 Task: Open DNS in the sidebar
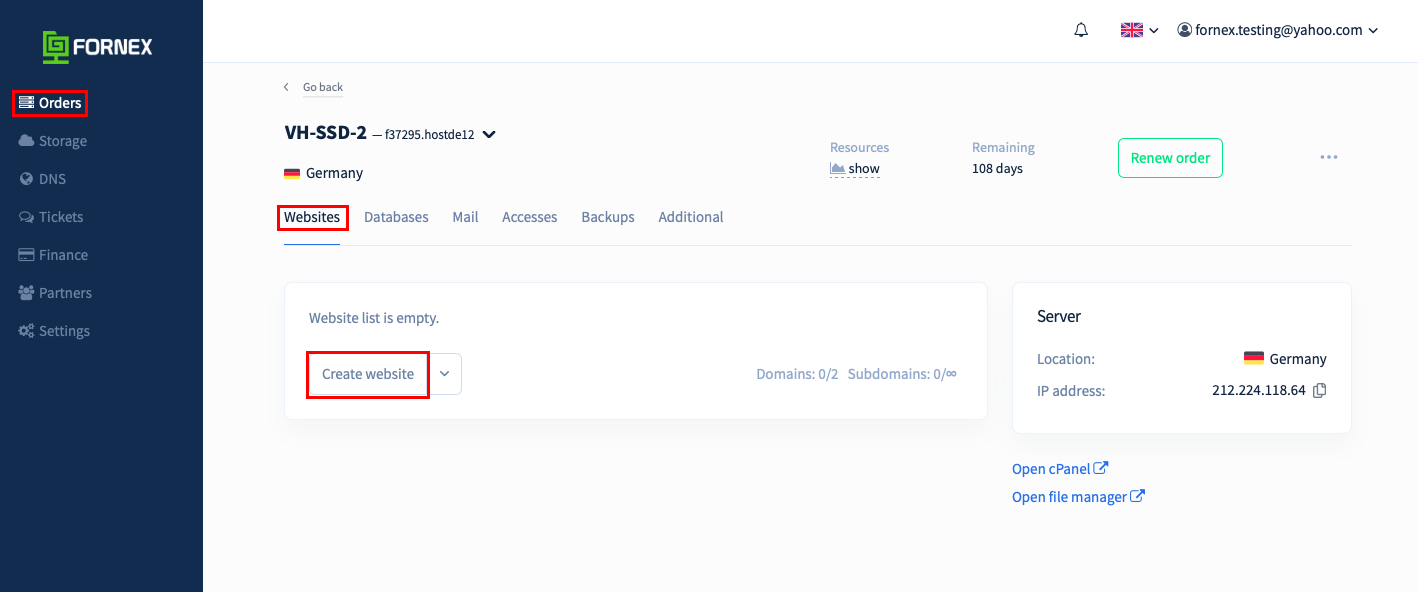pyautogui.click(x=43, y=179)
